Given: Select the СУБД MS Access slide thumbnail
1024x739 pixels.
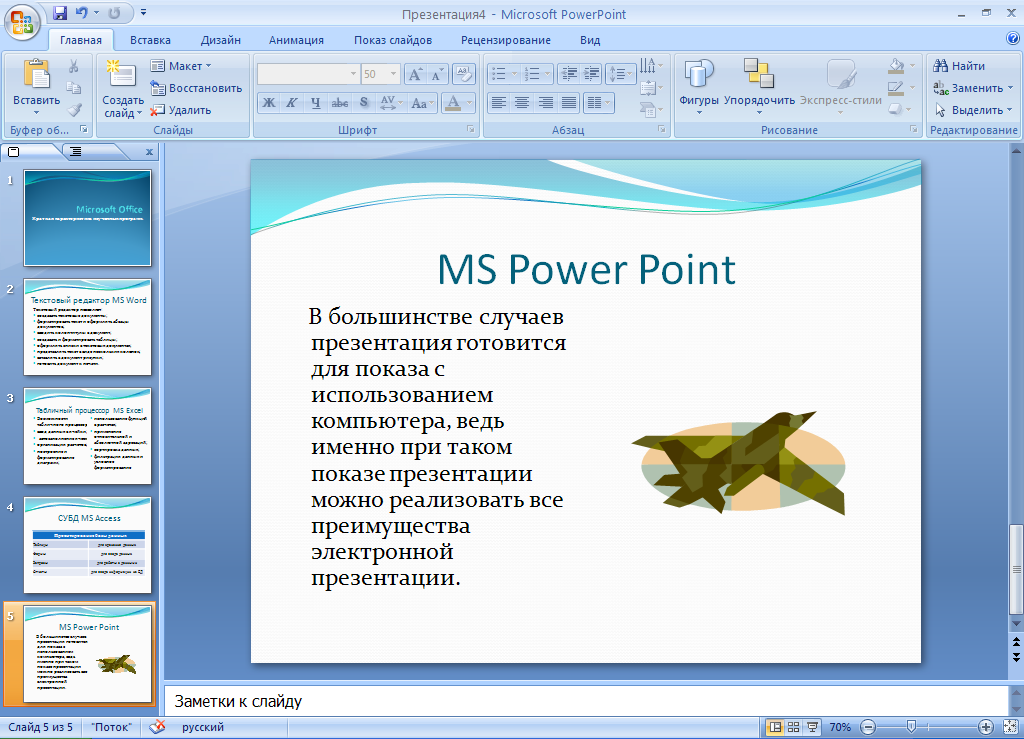Looking at the screenshot, I should (88, 545).
